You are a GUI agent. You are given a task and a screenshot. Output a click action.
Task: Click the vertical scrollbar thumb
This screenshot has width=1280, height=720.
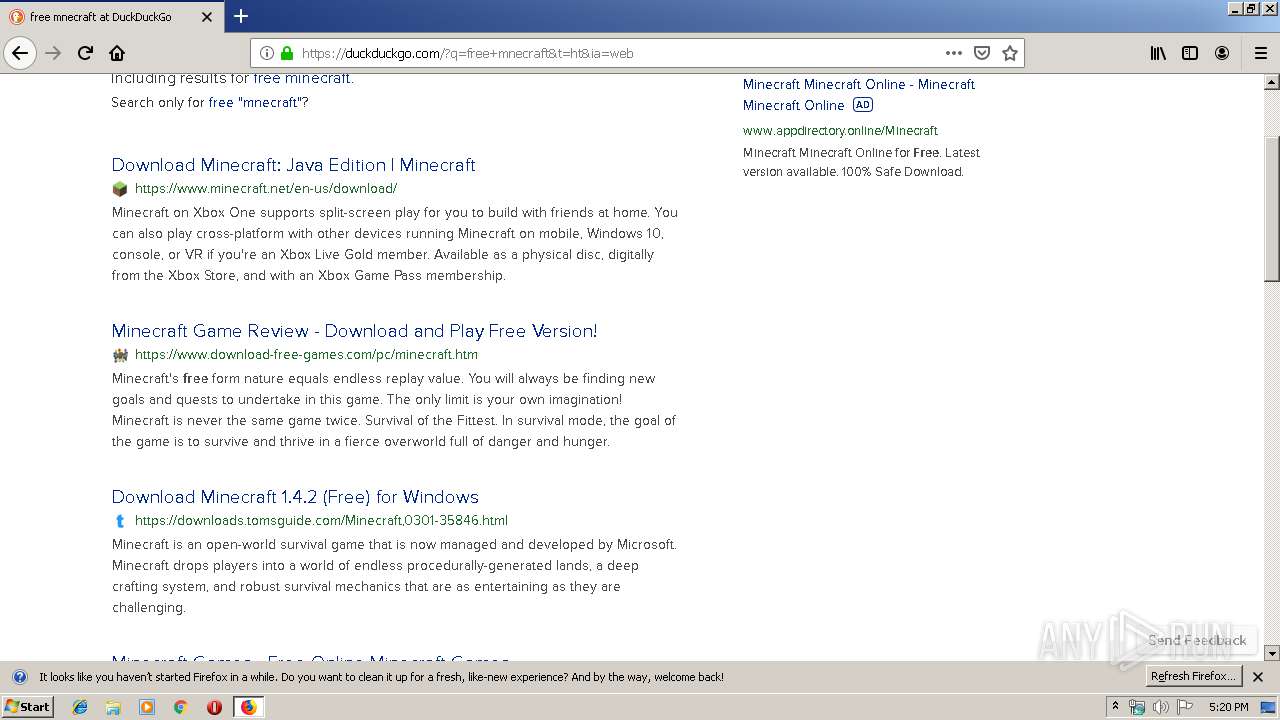click(1272, 208)
